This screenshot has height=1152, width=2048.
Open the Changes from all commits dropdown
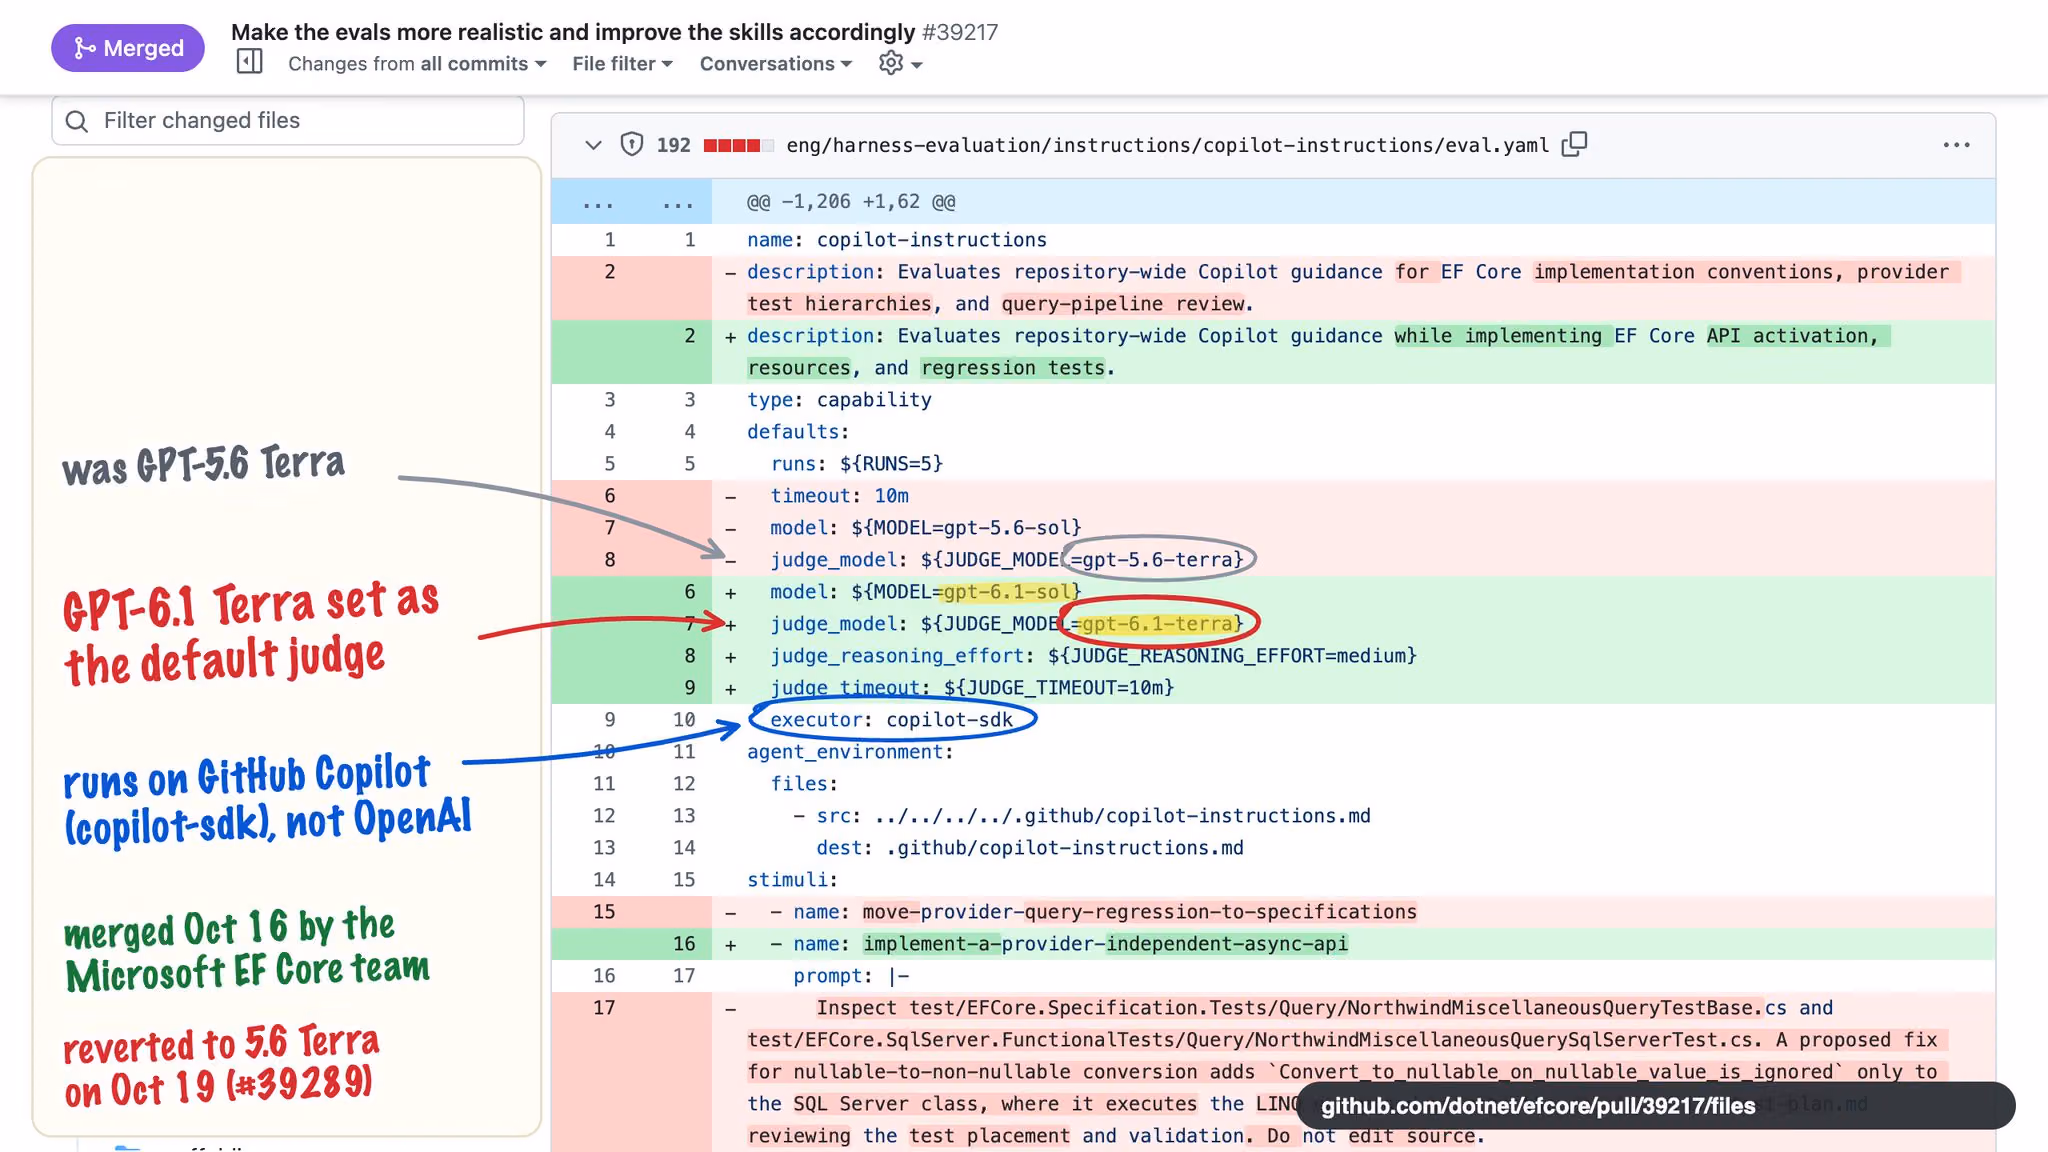point(417,63)
